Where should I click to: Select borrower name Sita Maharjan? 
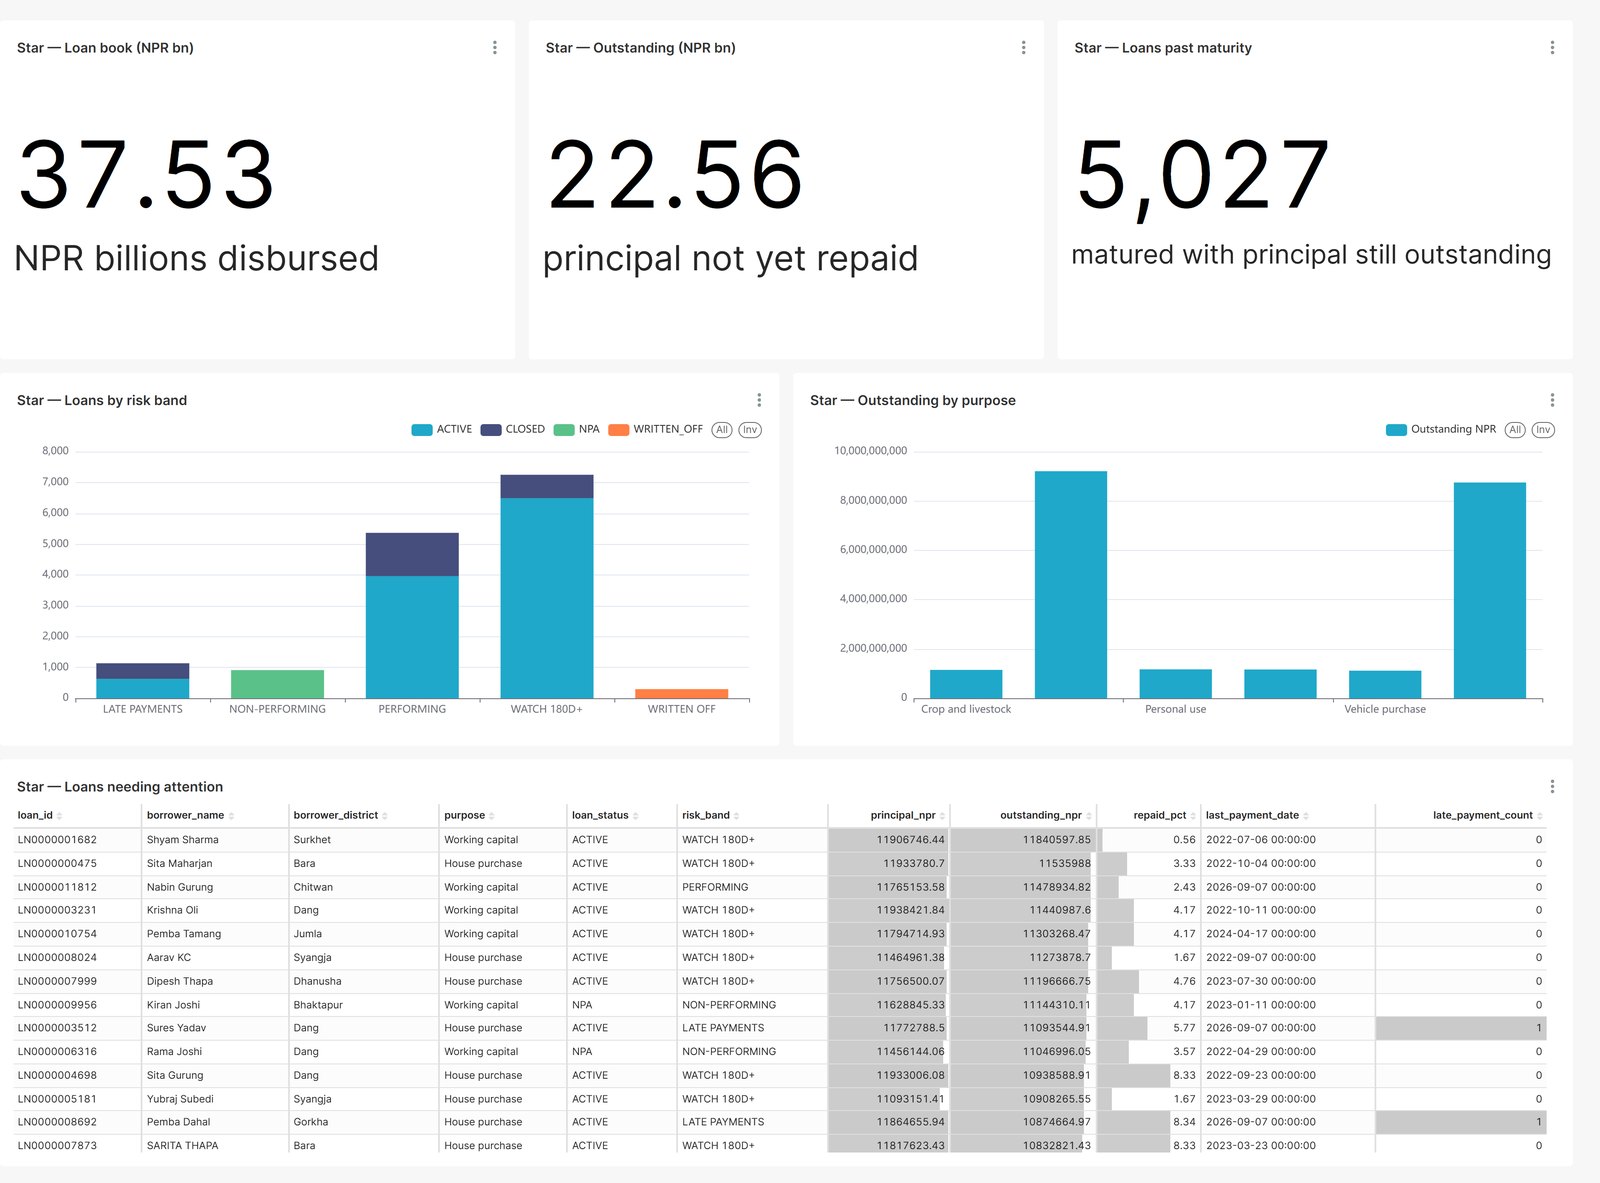[x=180, y=864]
